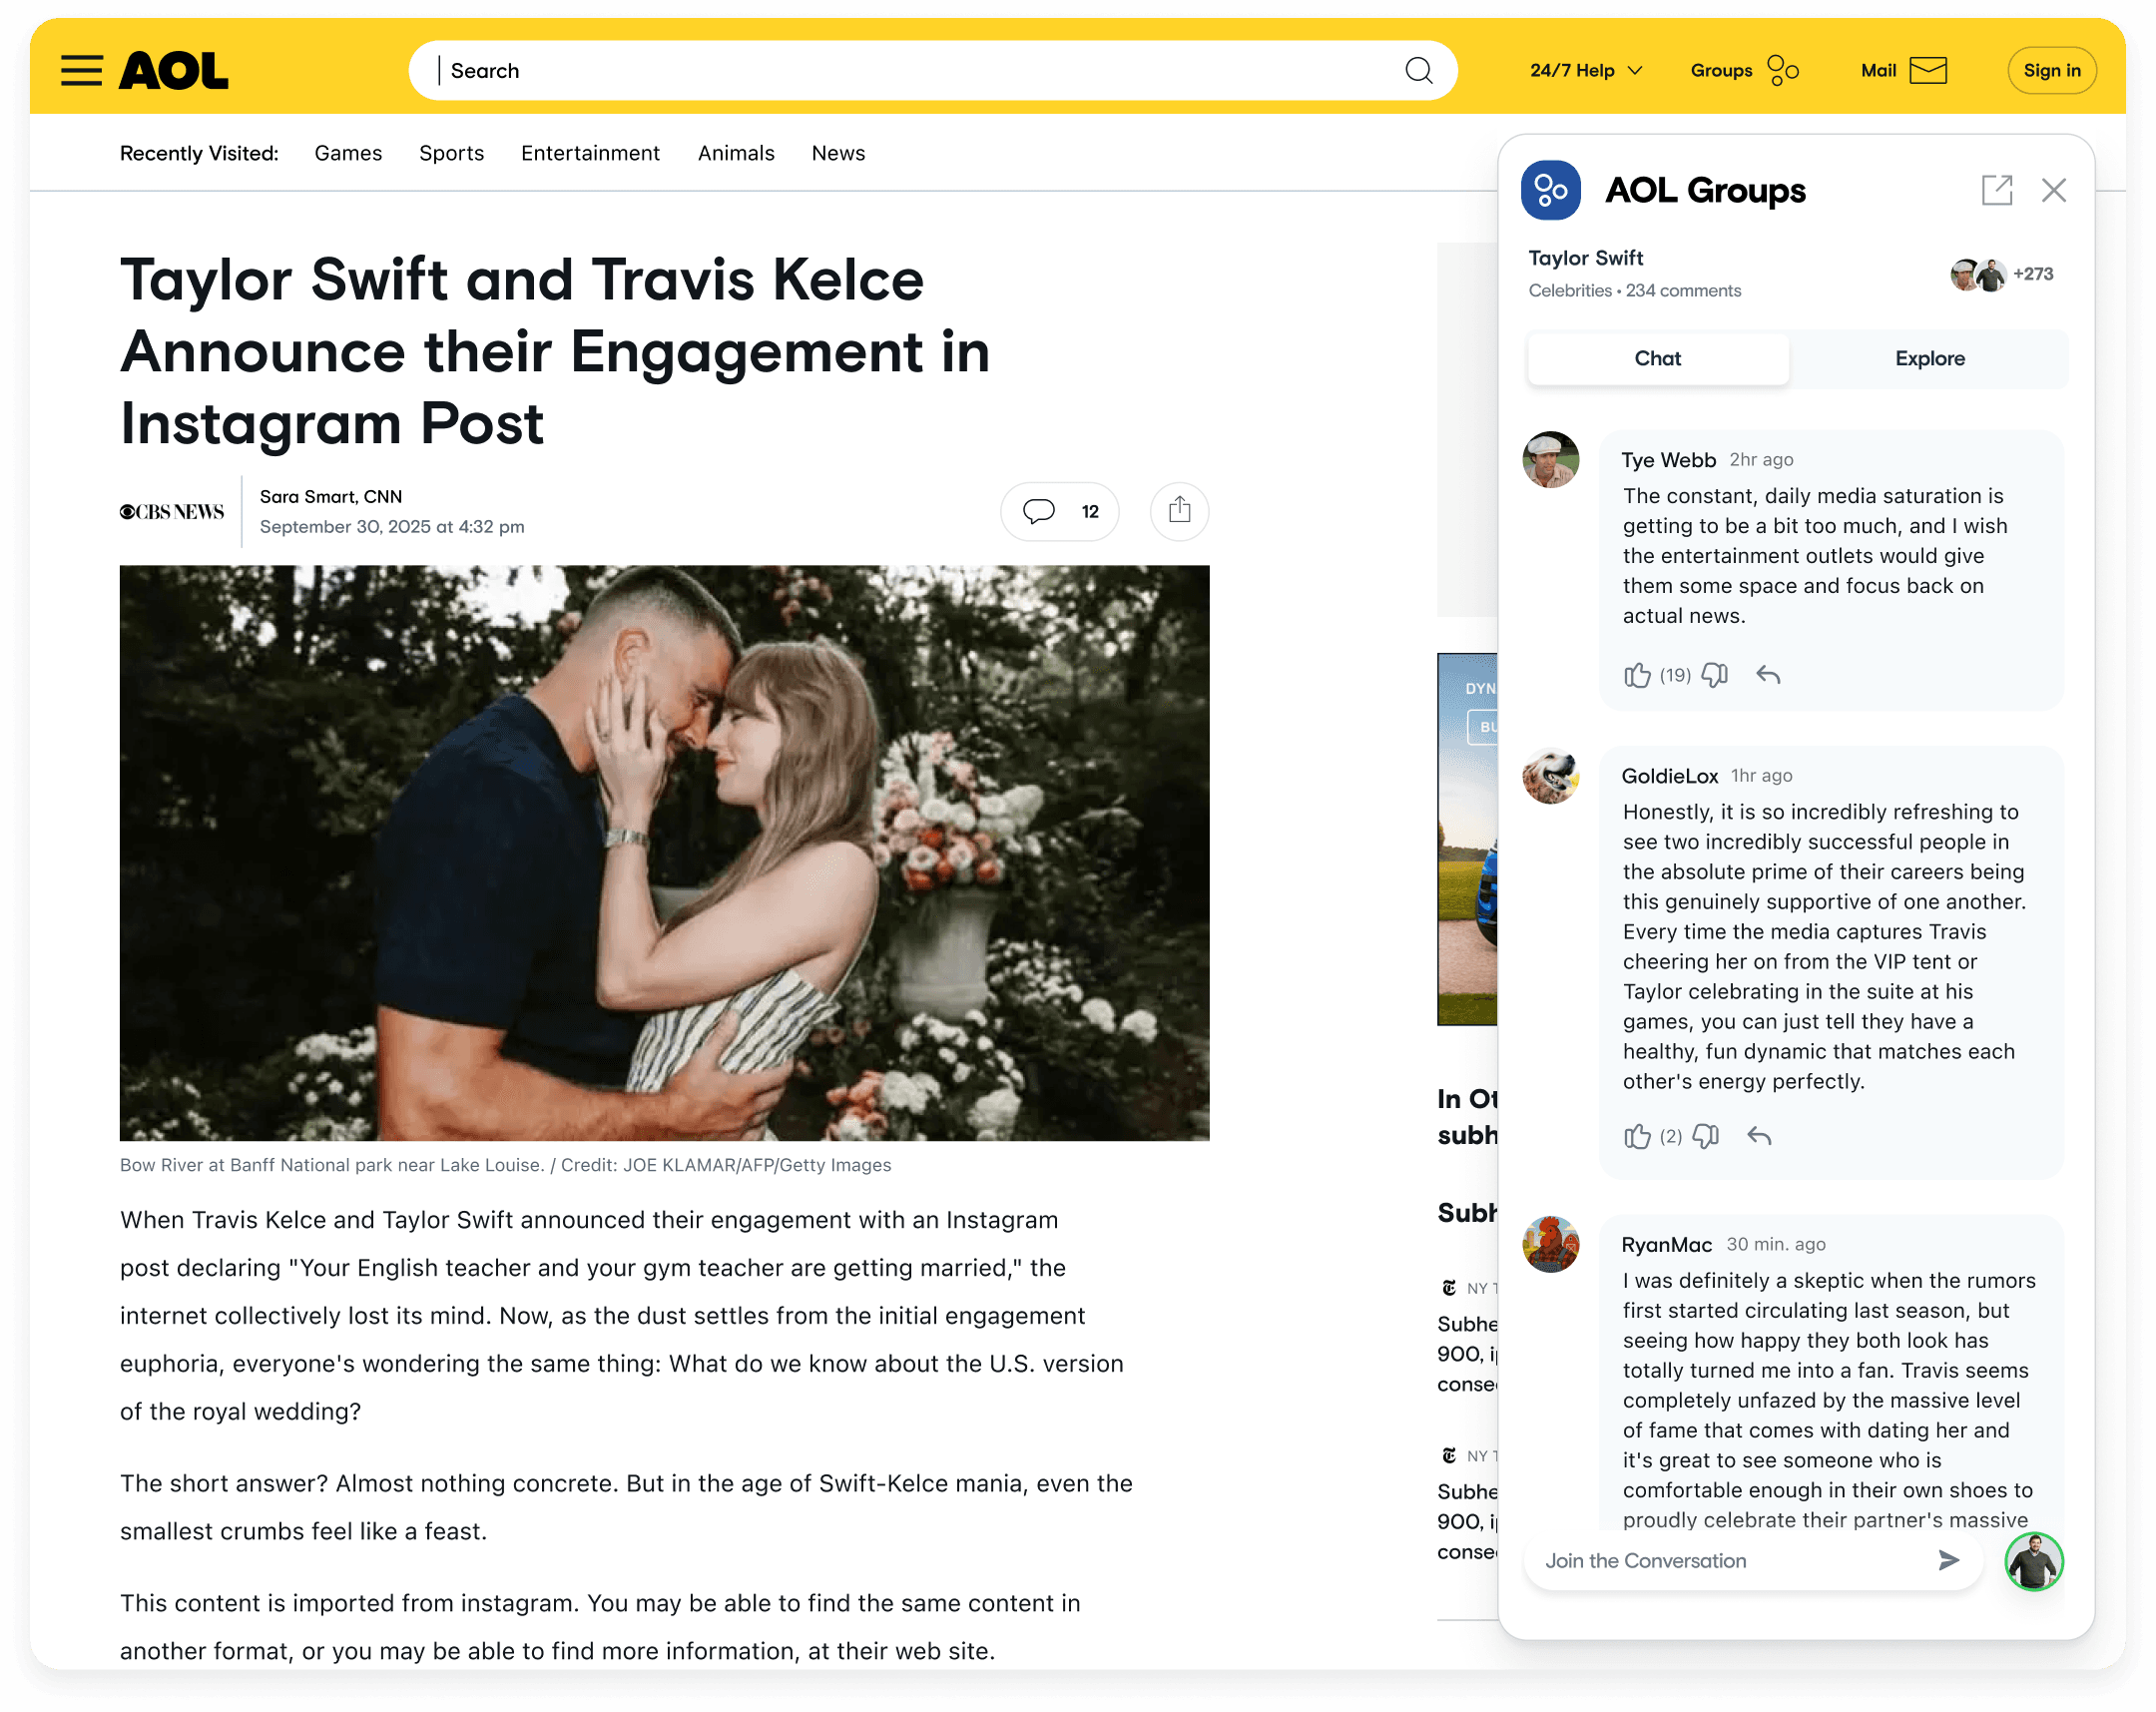The image size is (2156, 1712).
Task: Click the AOL Groups panel logo icon
Action: click(x=1550, y=190)
